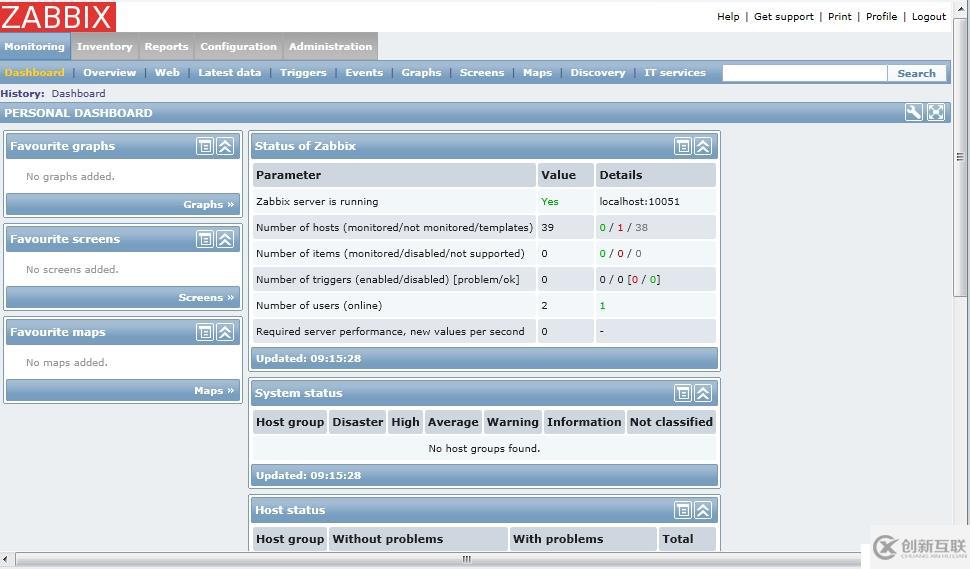970x569 pixels.
Task: Click the Maps » link in Favourite maps
Action: click(214, 390)
